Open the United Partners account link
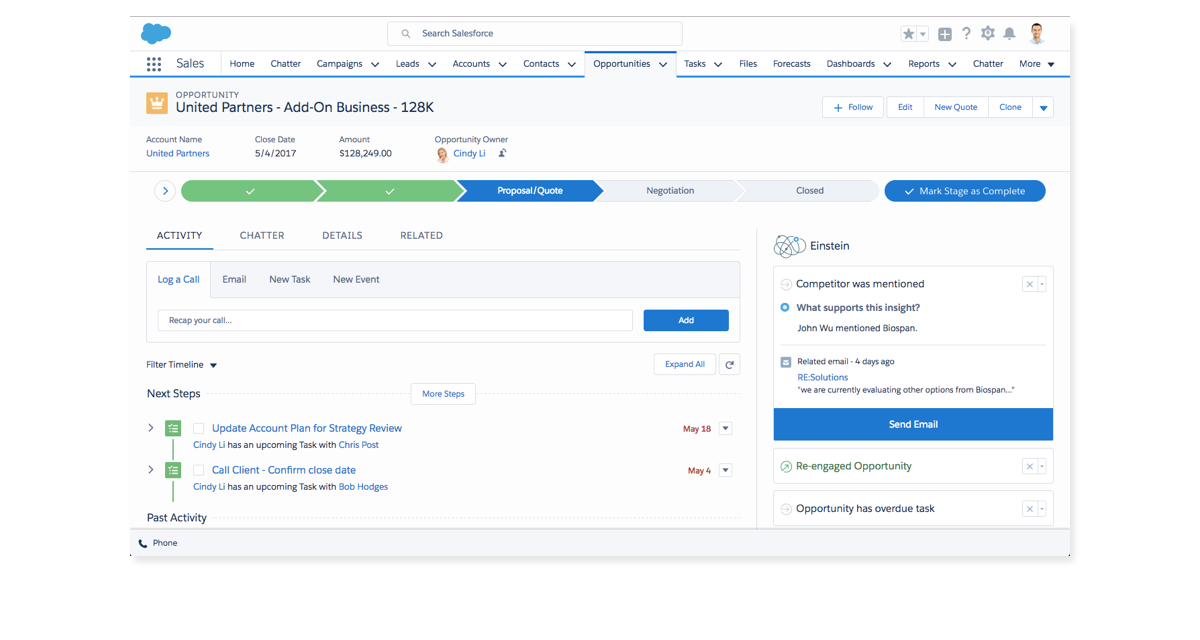 [x=178, y=154]
